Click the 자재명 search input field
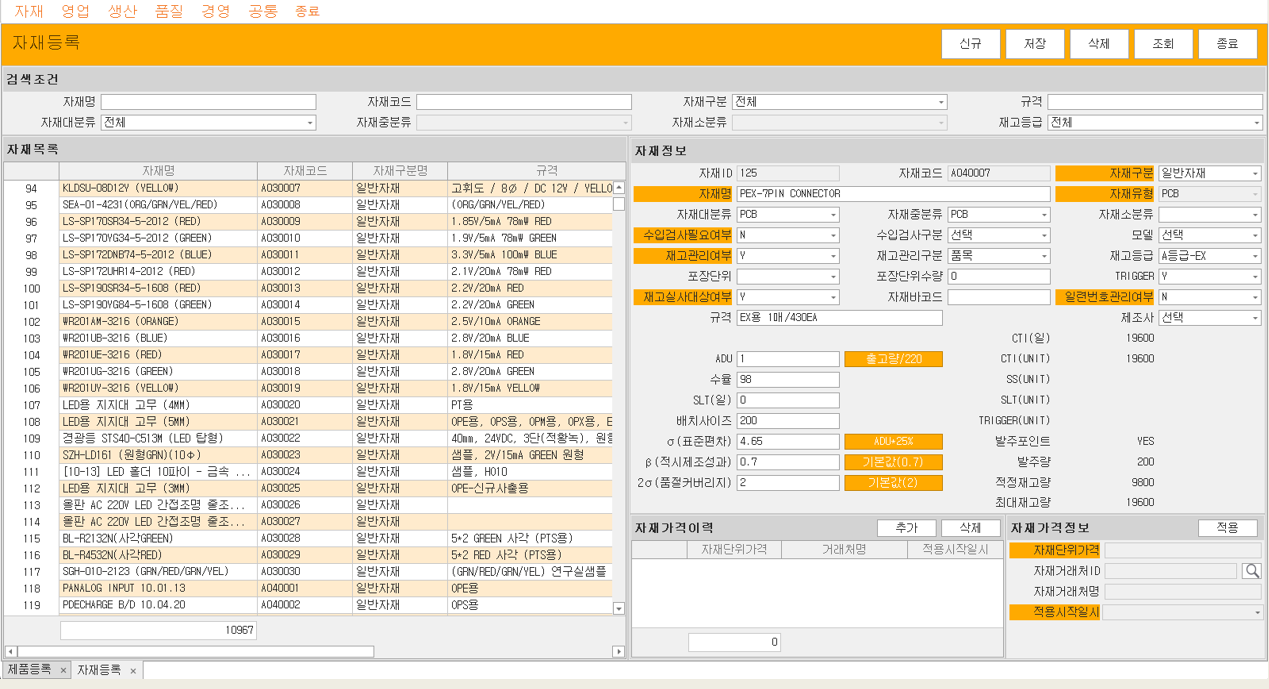Viewport: 1269px width, 689px height. tap(208, 103)
